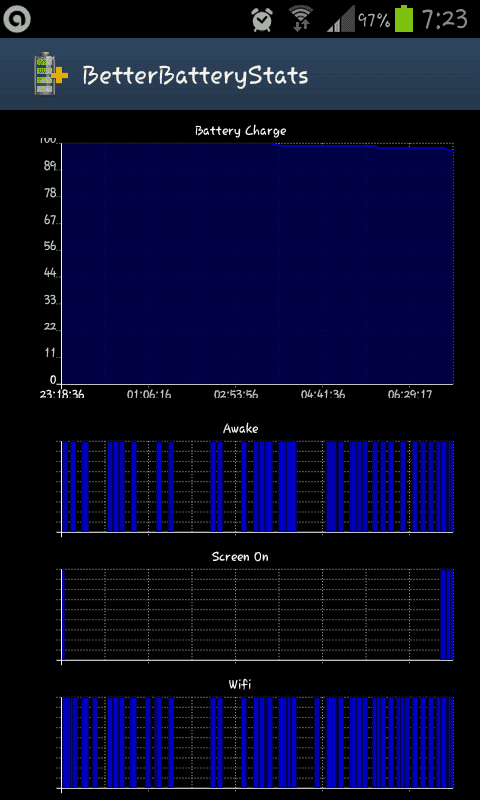Screen dimensions: 480x800
Task: Tap the 23:18:36 time axis label
Action: (x=62, y=395)
